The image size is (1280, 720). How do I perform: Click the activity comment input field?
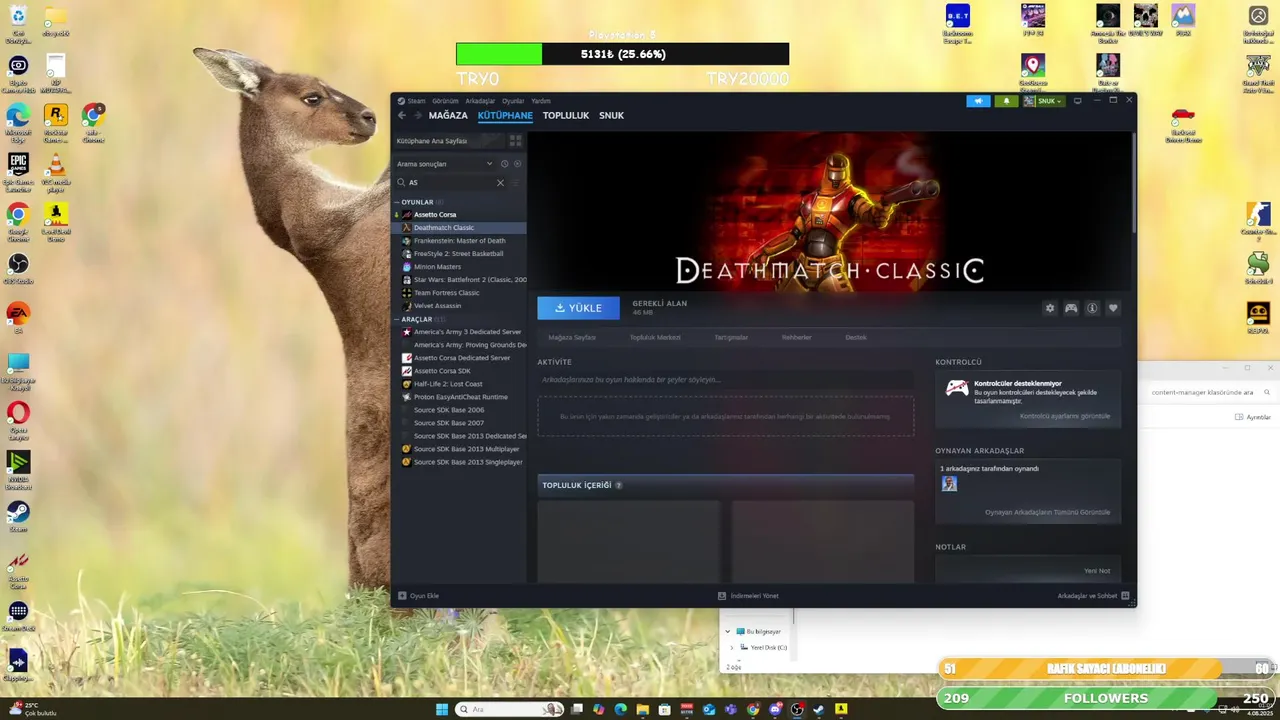(x=725, y=380)
